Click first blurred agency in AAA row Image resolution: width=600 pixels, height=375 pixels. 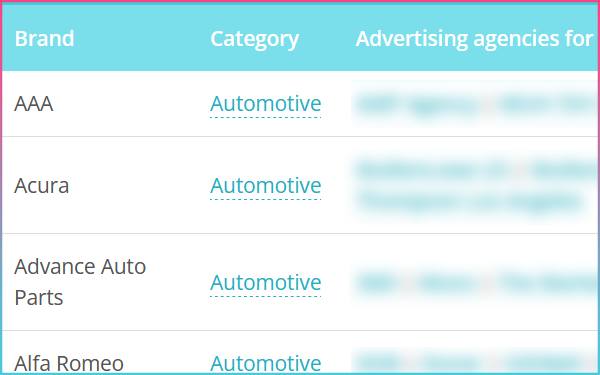pyautogui.click(x=416, y=104)
